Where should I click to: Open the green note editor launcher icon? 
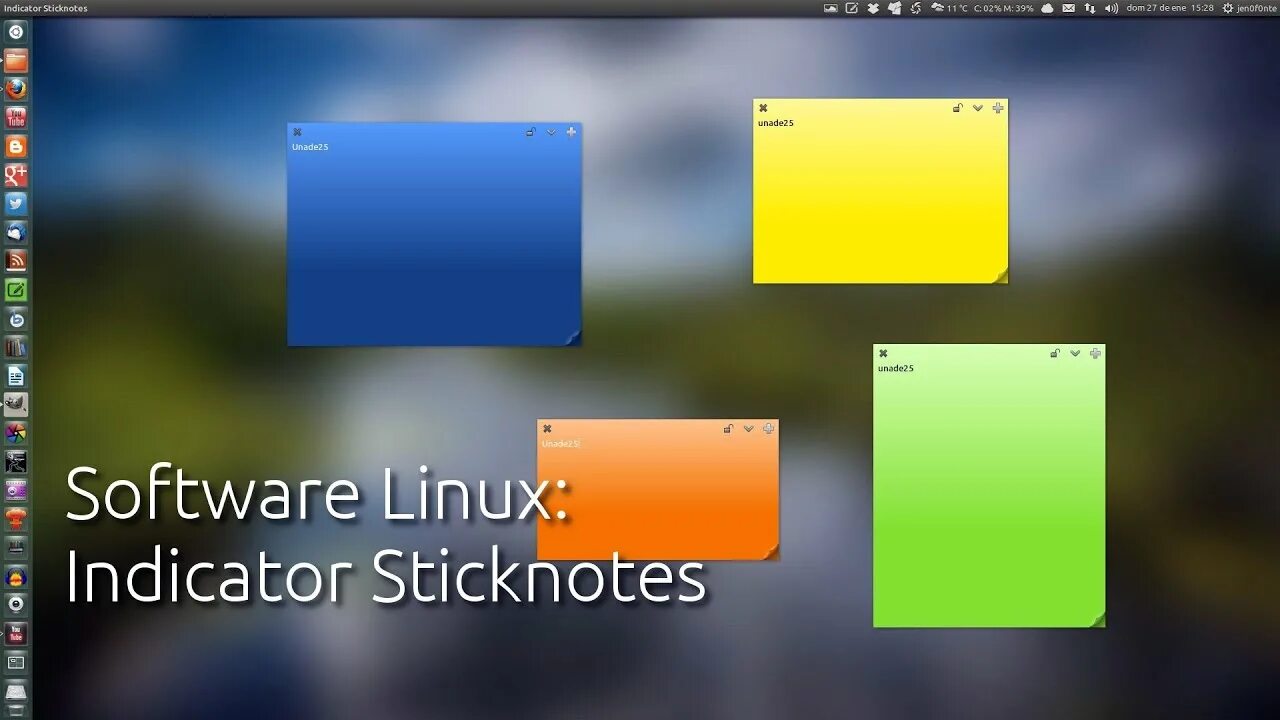pyautogui.click(x=15, y=290)
